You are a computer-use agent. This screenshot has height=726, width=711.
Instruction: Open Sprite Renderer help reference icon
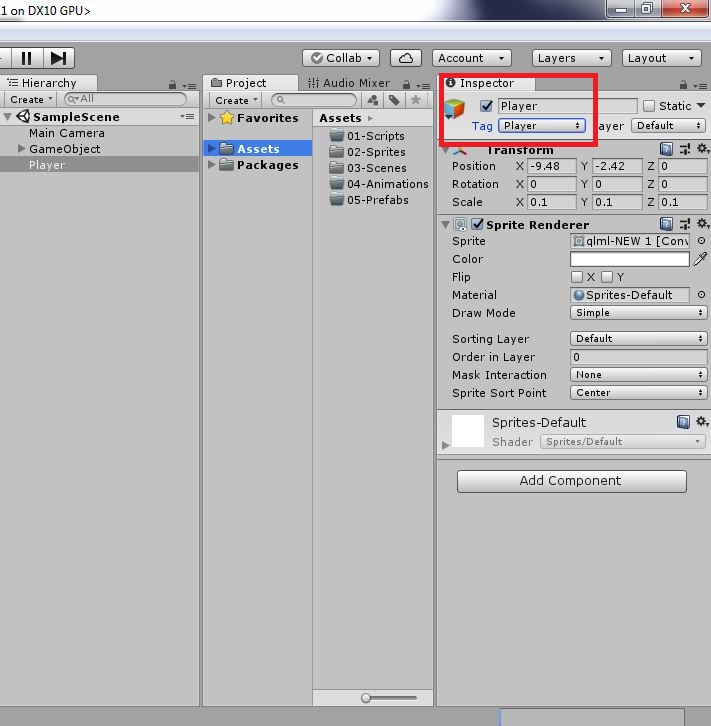666,224
